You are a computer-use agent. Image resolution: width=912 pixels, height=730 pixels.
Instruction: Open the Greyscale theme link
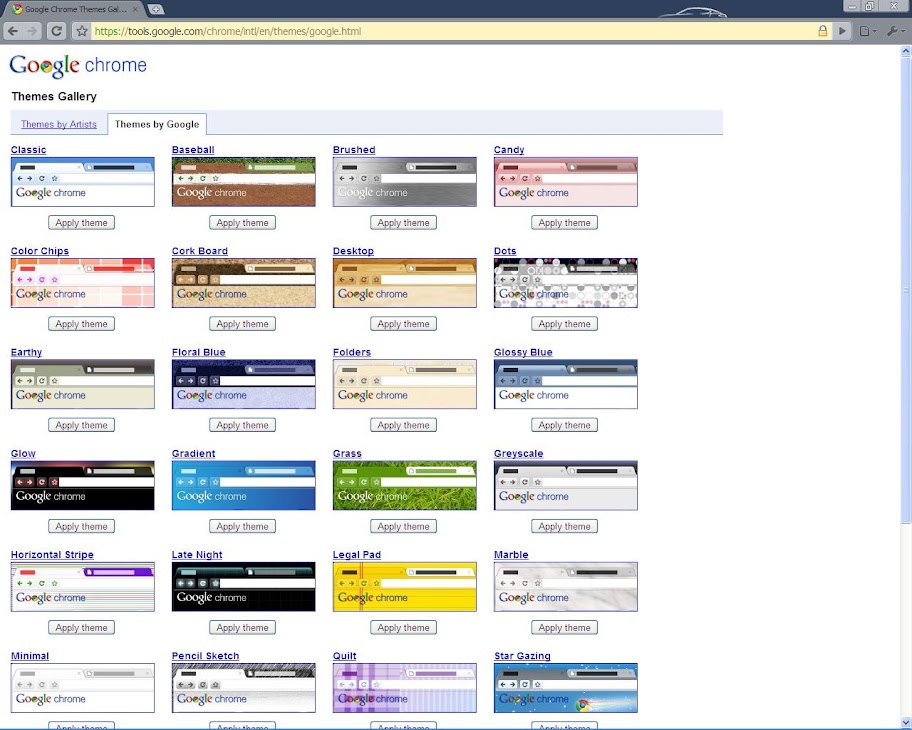point(518,453)
